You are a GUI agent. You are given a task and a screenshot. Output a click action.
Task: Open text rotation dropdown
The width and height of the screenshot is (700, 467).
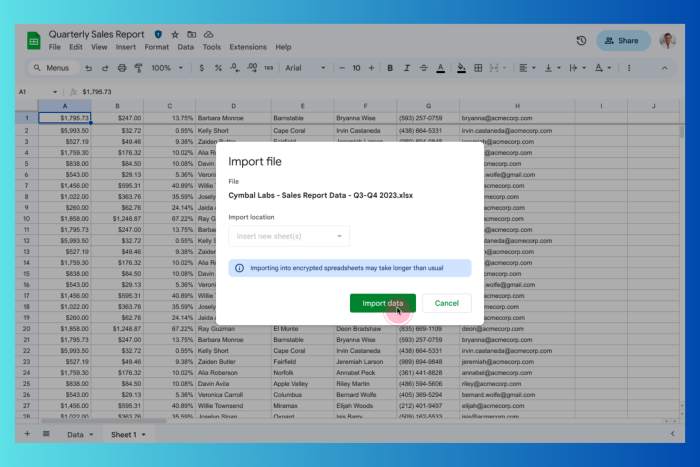pyautogui.click(x=603, y=68)
